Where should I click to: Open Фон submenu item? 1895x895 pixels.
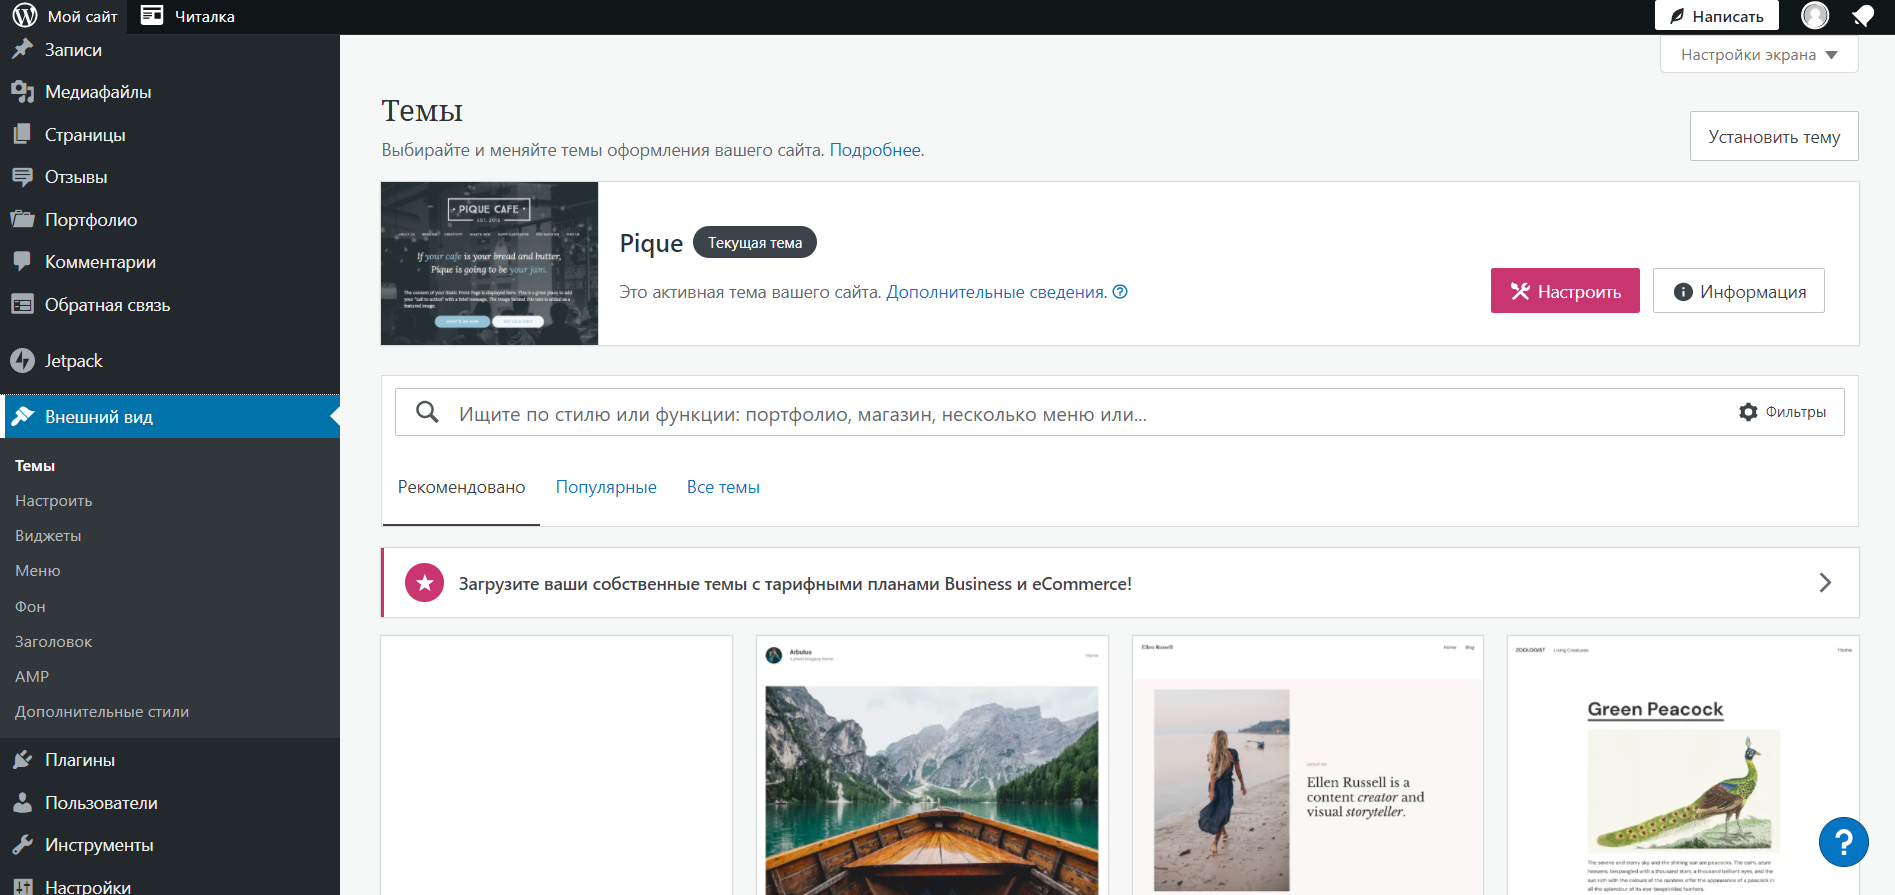[30, 607]
